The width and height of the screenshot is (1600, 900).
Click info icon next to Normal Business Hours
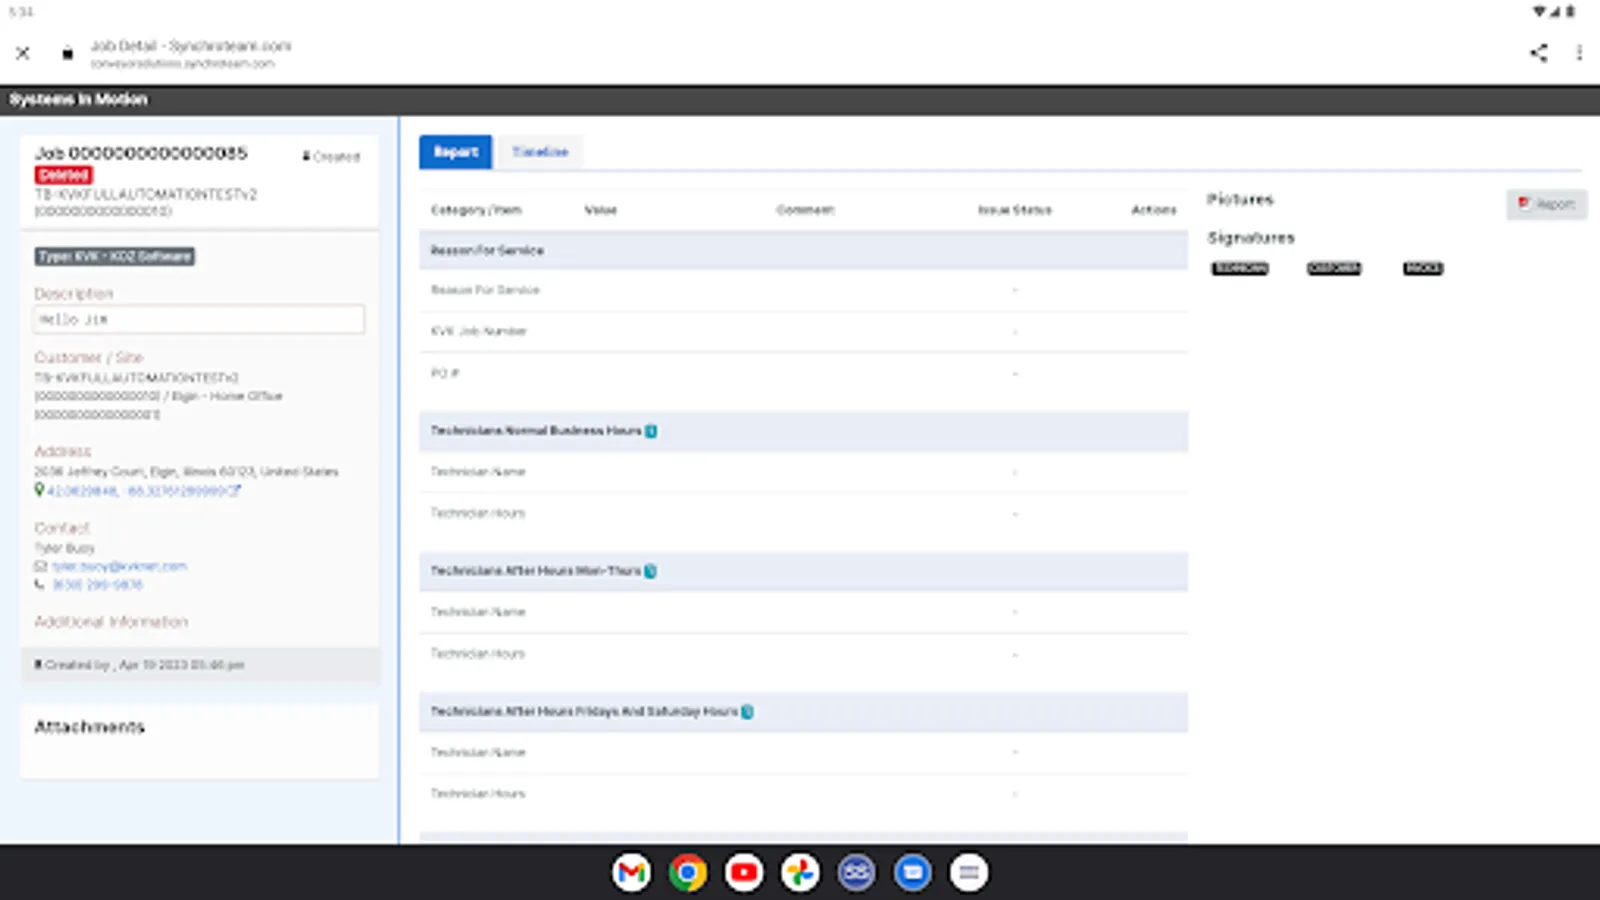651,431
